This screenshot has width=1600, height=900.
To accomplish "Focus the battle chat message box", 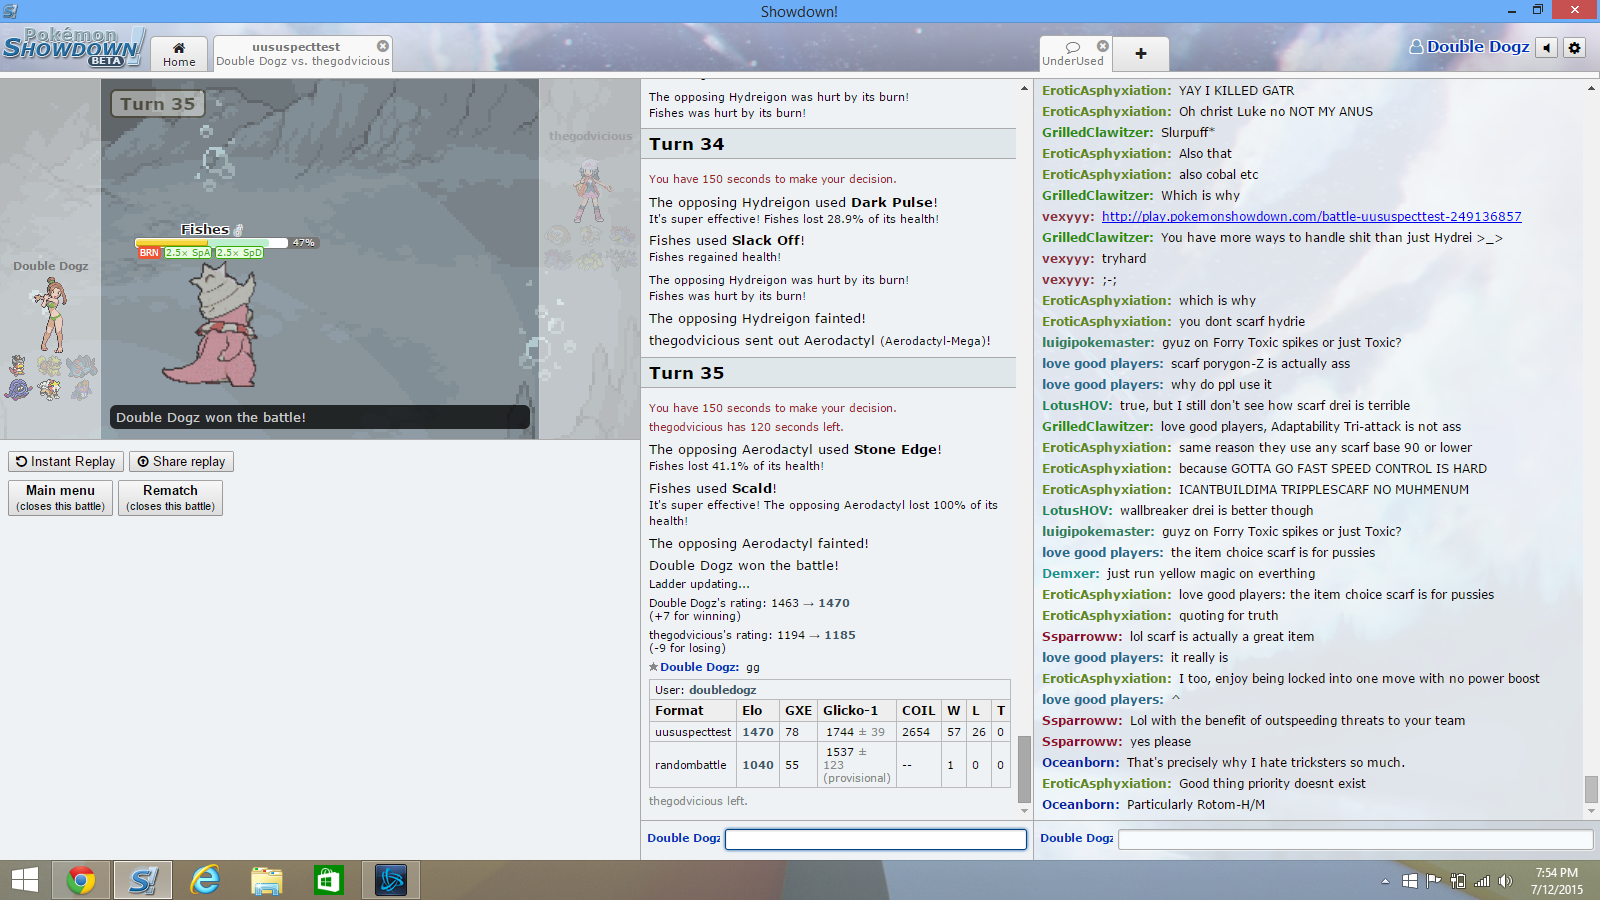I will pos(876,839).
